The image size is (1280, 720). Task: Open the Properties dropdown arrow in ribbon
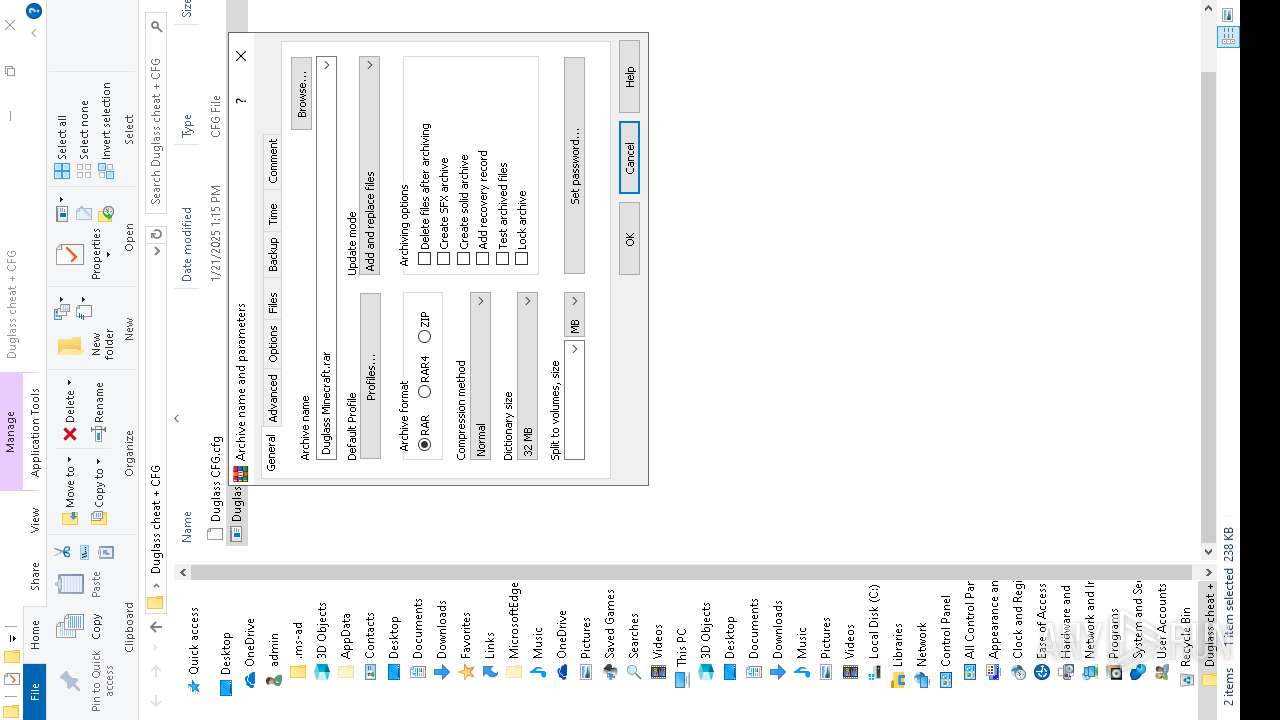point(106,255)
